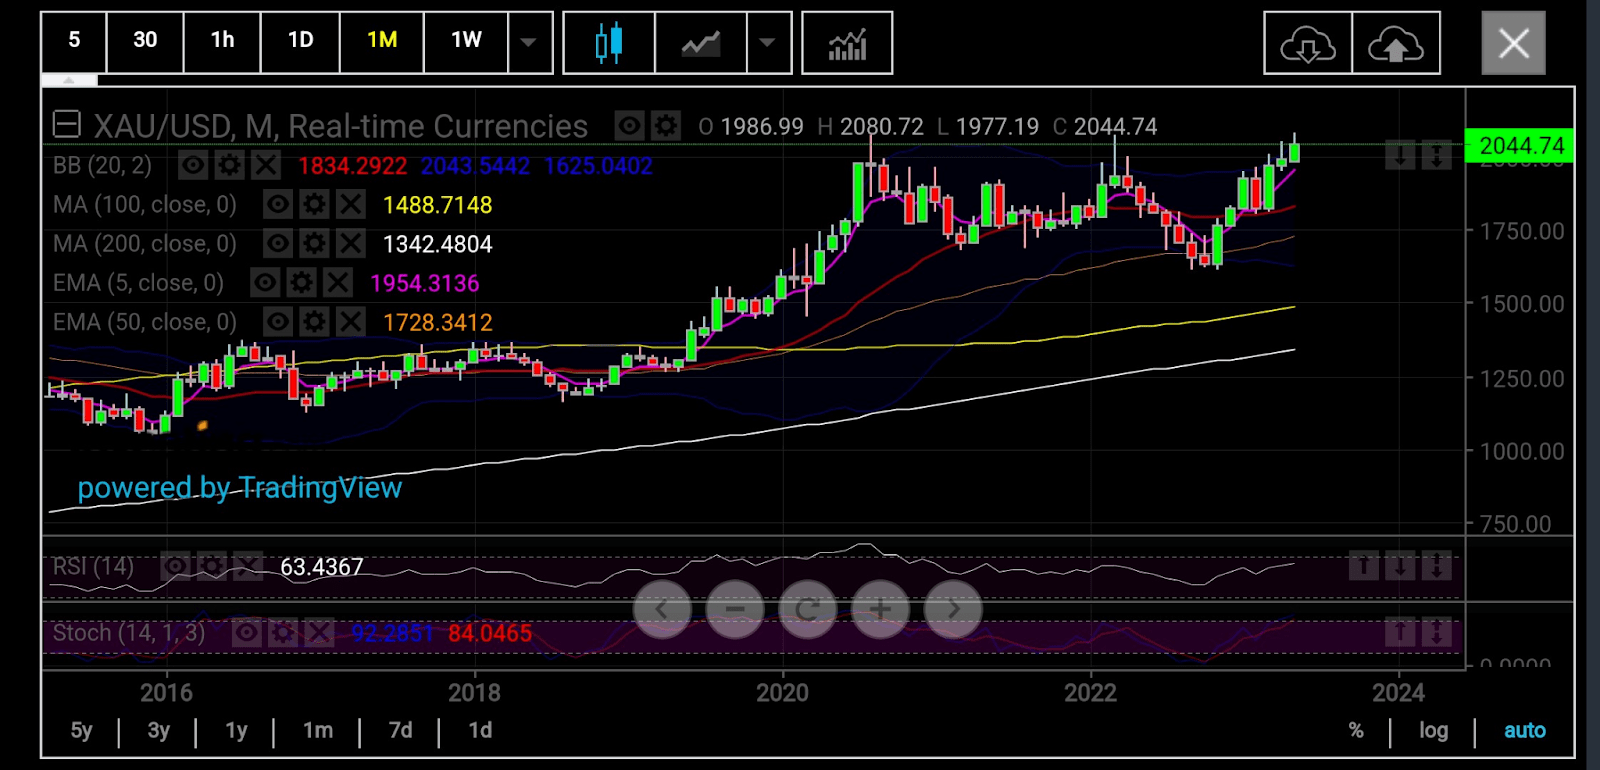Image resolution: width=1600 pixels, height=770 pixels.
Task: Toggle Stoch (14, 1, 3) visibility eye
Action: click(246, 632)
